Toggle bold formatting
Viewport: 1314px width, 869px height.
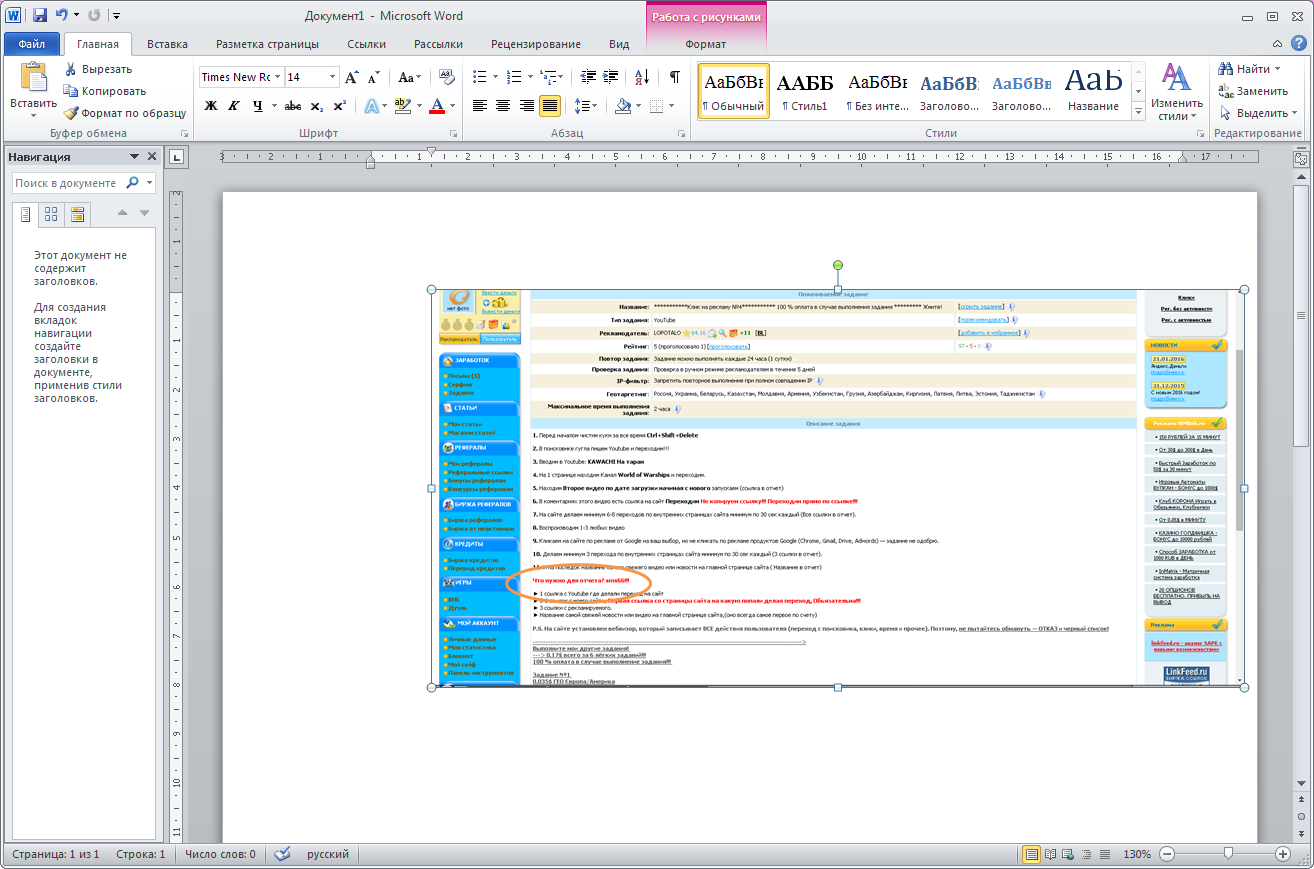[x=211, y=106]
